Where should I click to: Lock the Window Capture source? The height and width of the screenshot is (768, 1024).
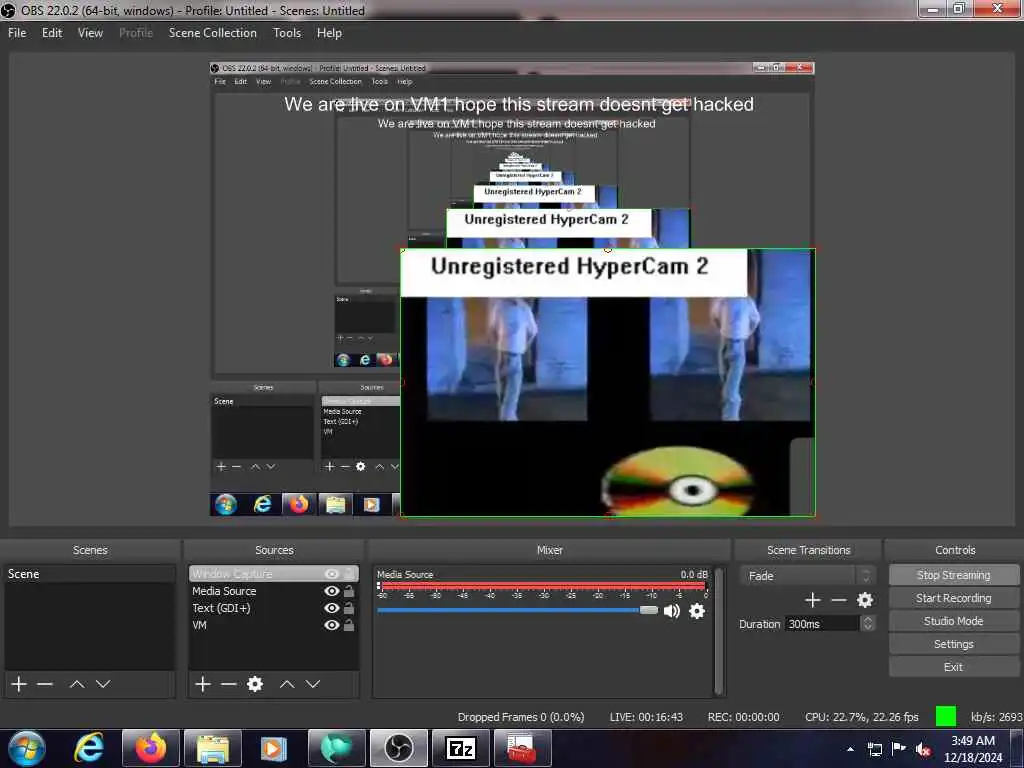[349, 573]
